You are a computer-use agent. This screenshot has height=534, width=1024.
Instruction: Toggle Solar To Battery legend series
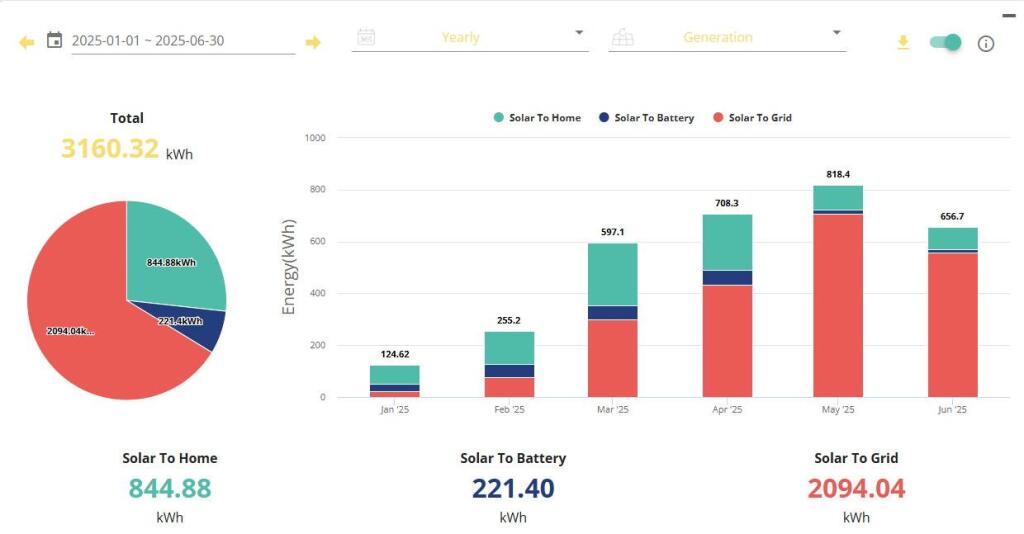646,118
